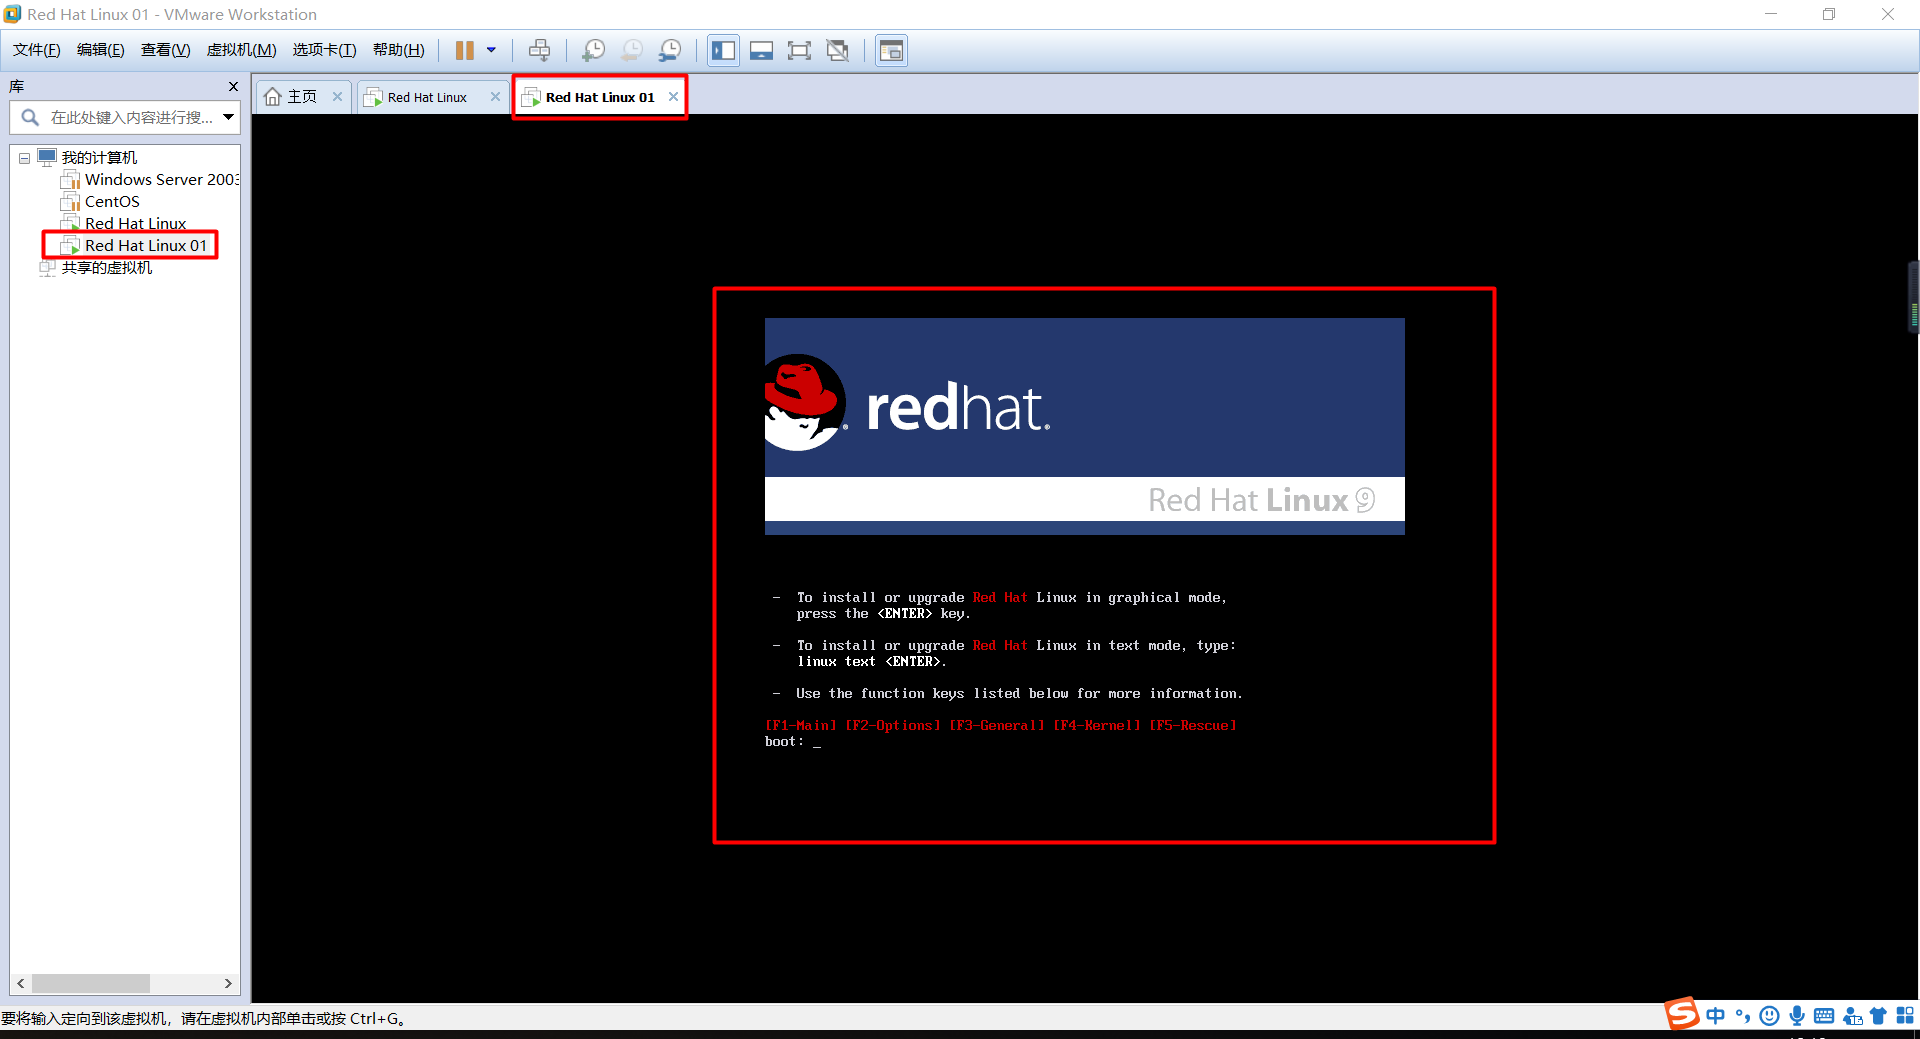Toggle Chinese/English input mode 中 icon
The image size is (1920, 1039).
pos(1716,1016)
